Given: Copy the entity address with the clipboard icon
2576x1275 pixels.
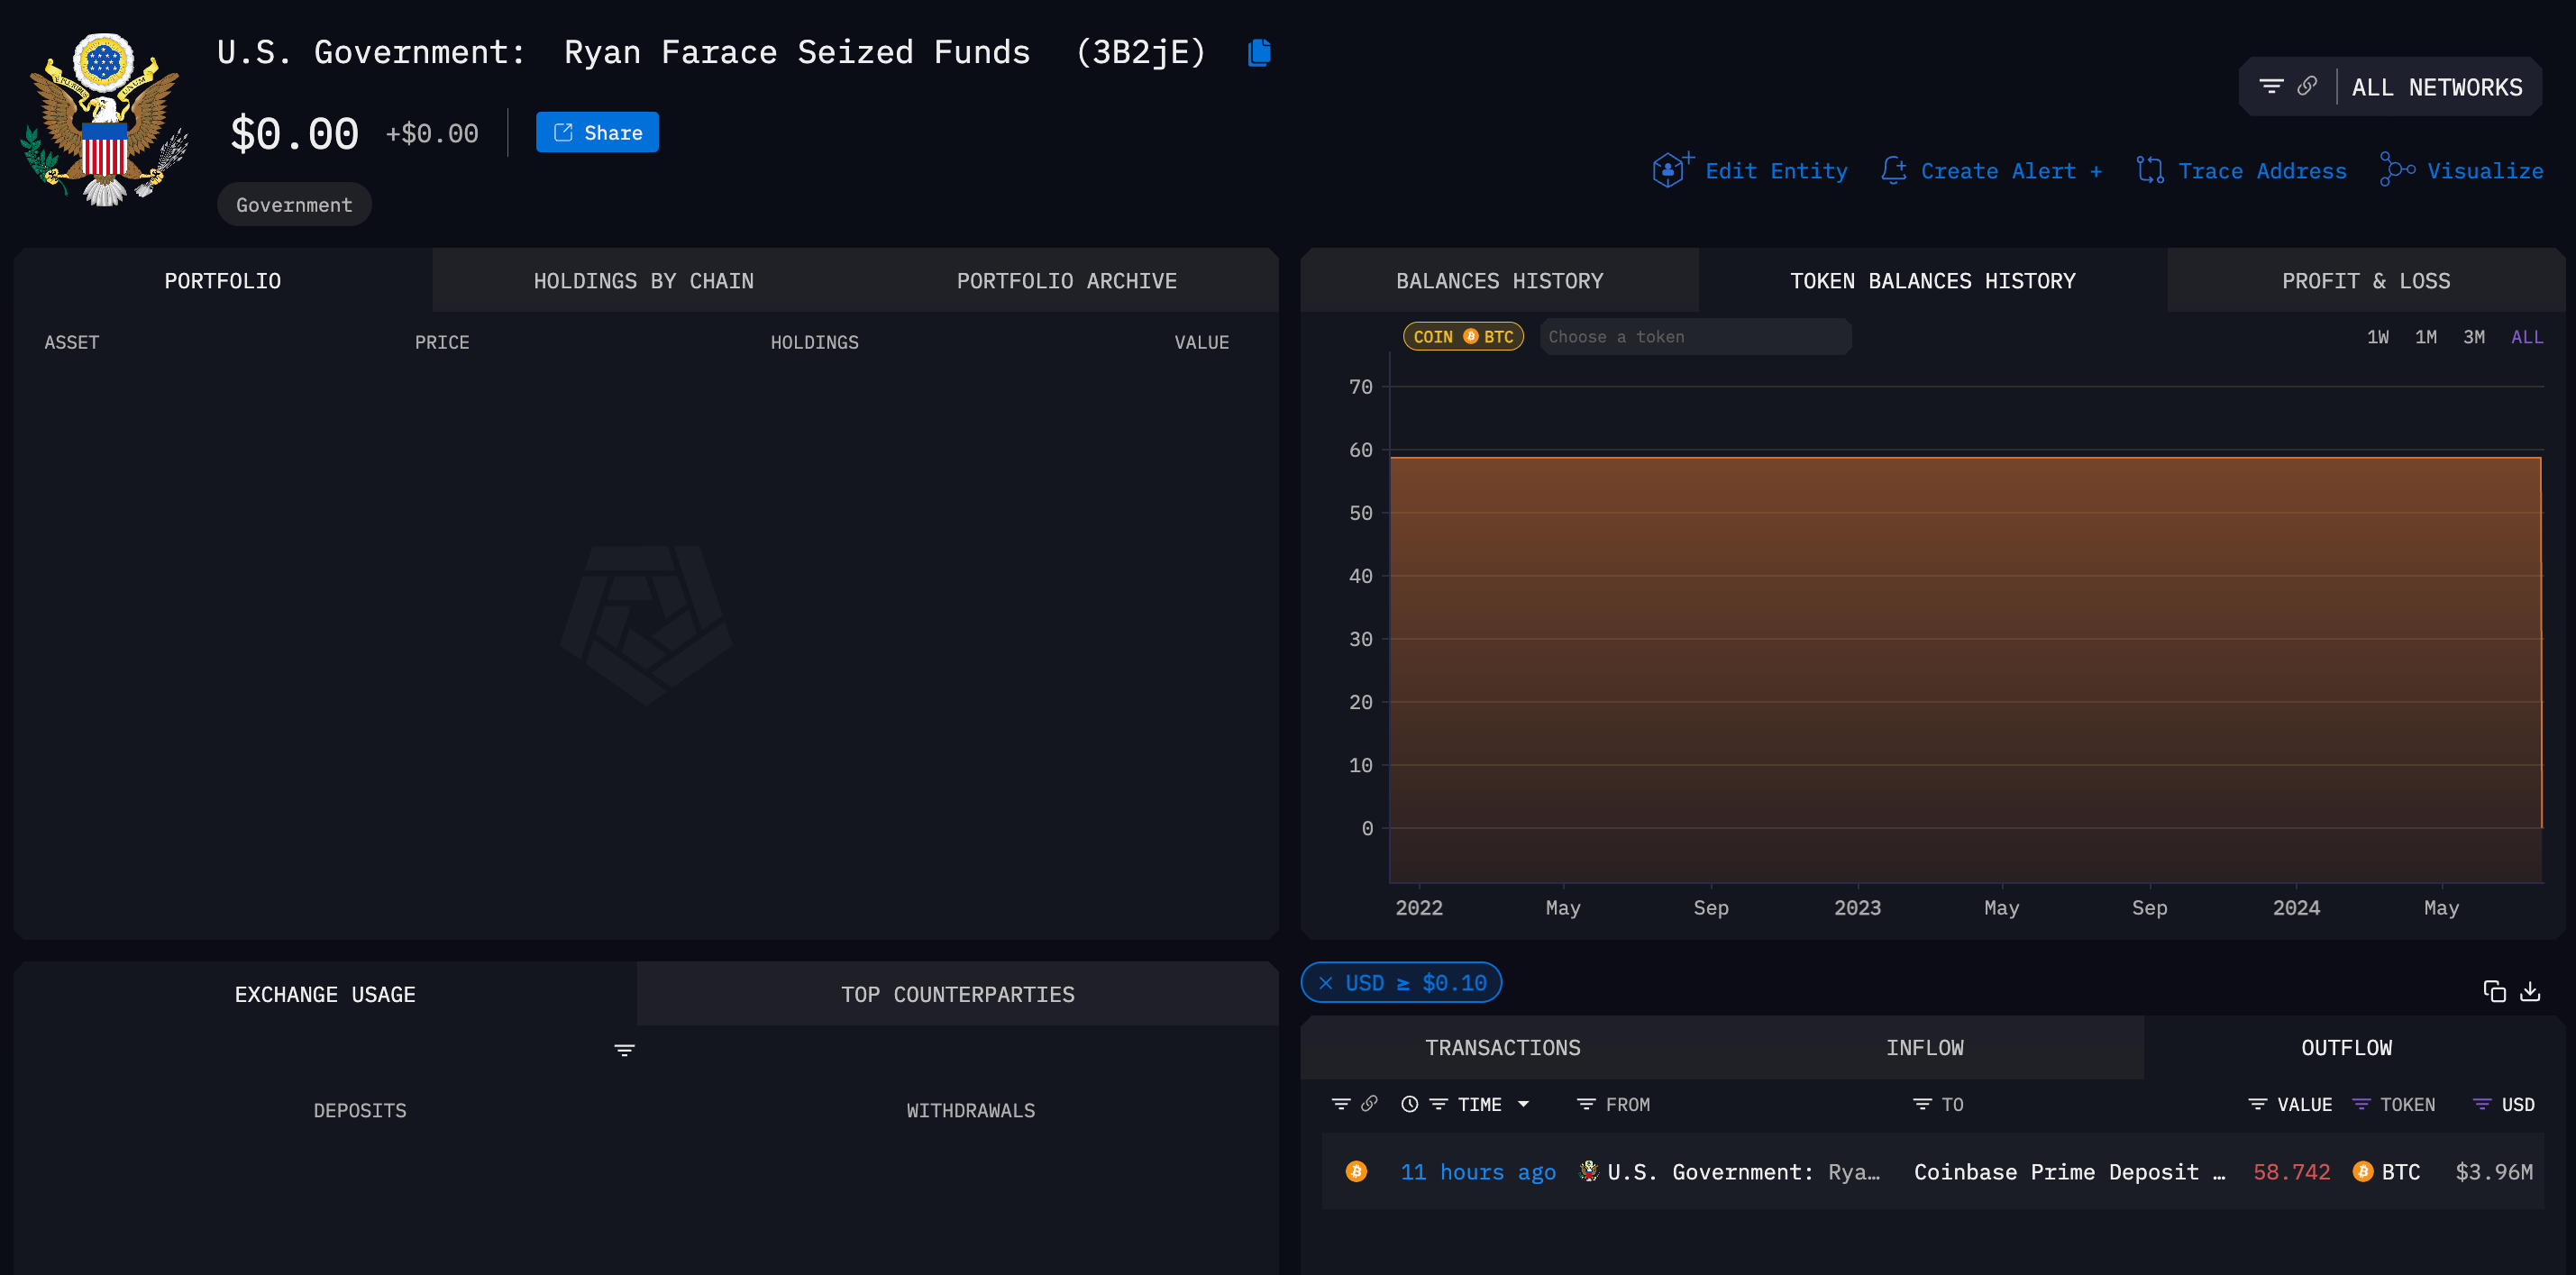Looking at the screenshot, I should click(x=1259, y=52).
